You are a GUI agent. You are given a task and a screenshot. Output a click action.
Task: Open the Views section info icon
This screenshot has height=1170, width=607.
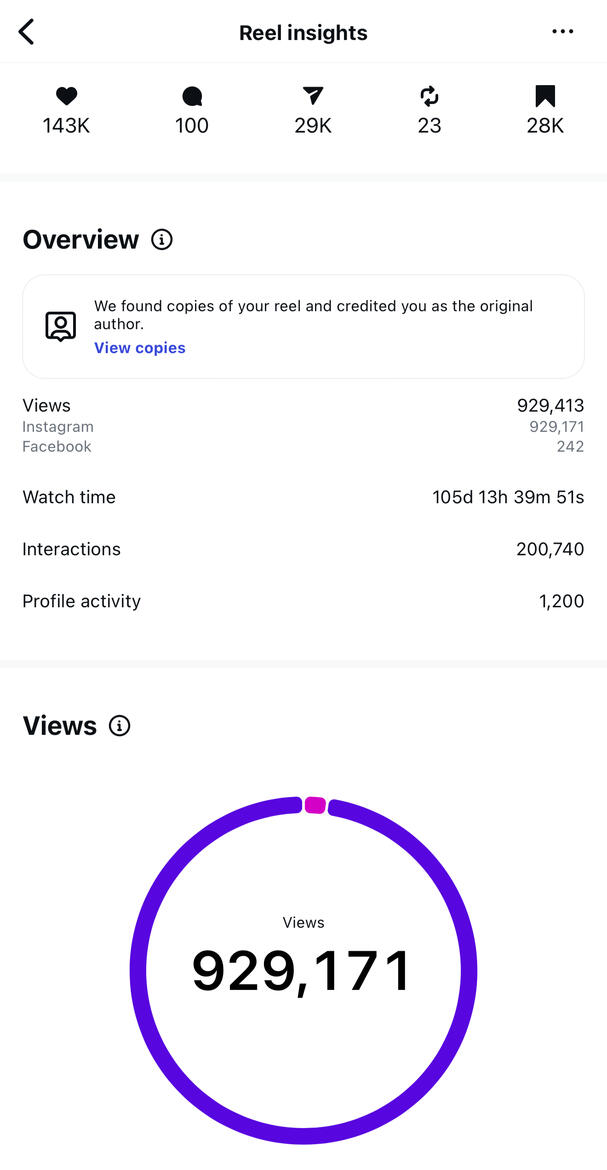119,726
